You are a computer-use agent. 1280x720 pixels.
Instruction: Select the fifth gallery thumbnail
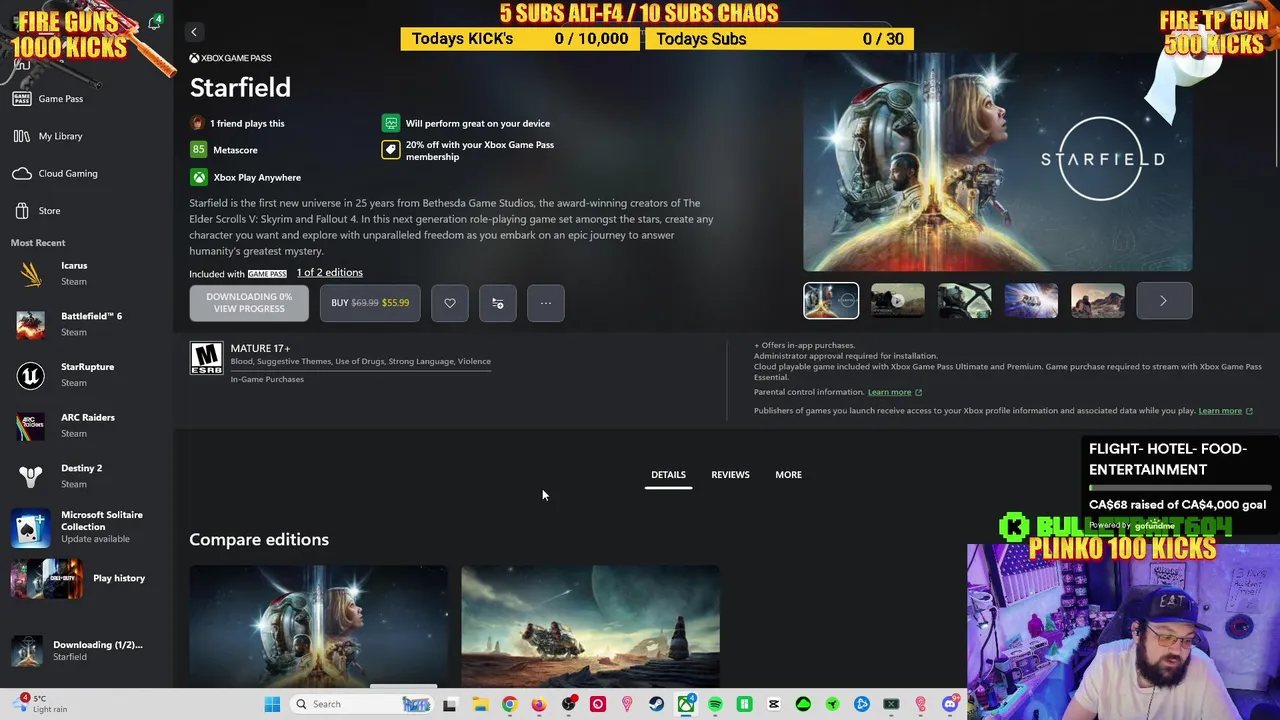(1098, 301)
